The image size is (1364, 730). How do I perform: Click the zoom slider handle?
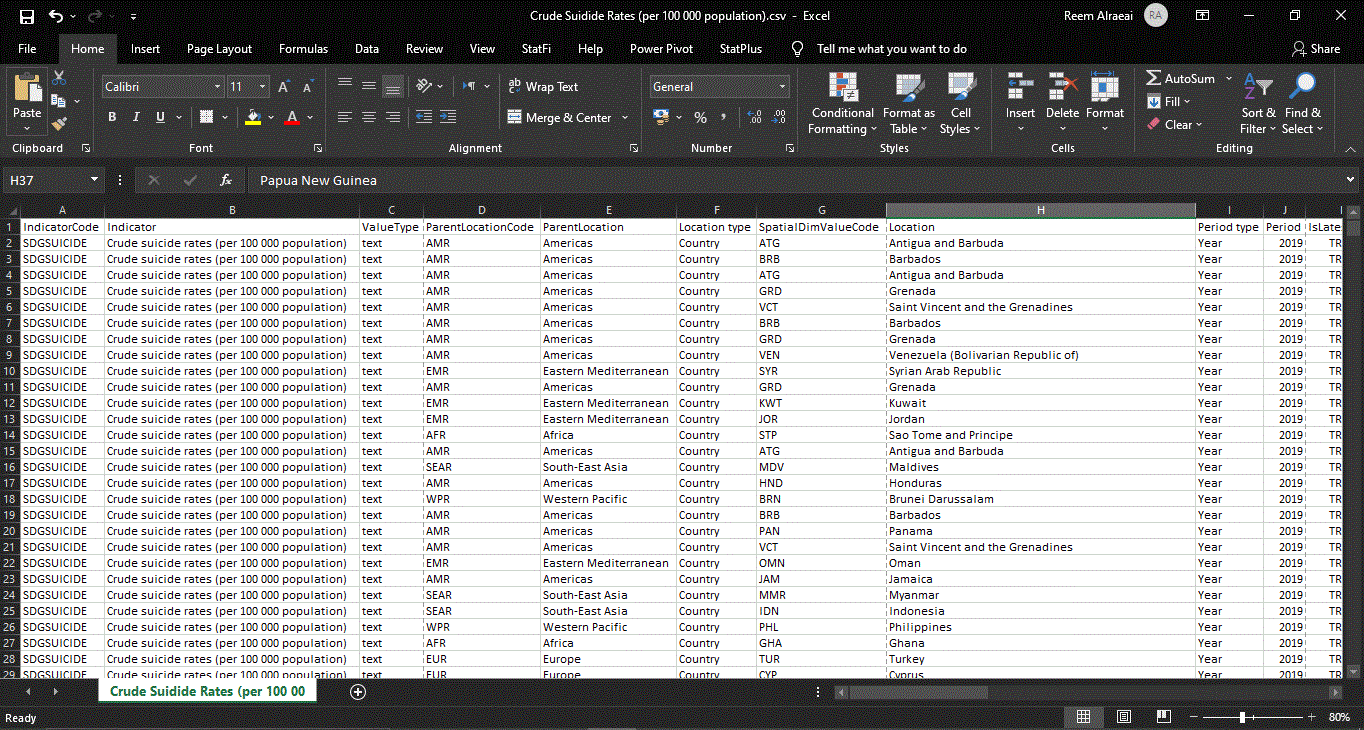[1242, 717]
